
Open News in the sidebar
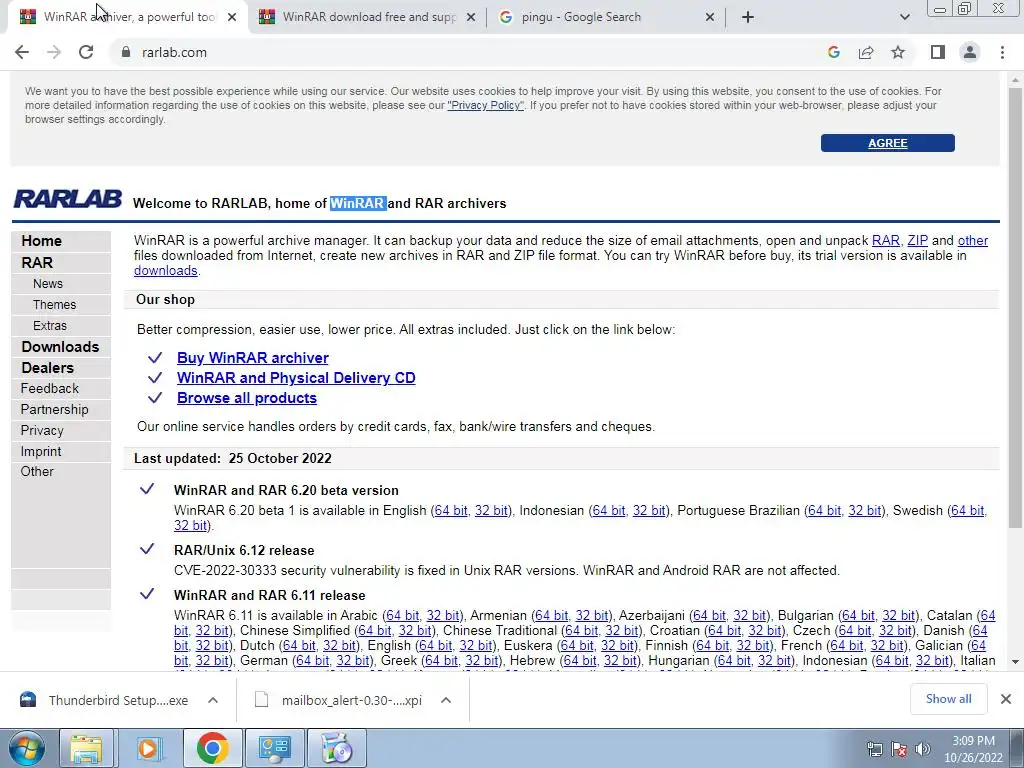point(48,283)
